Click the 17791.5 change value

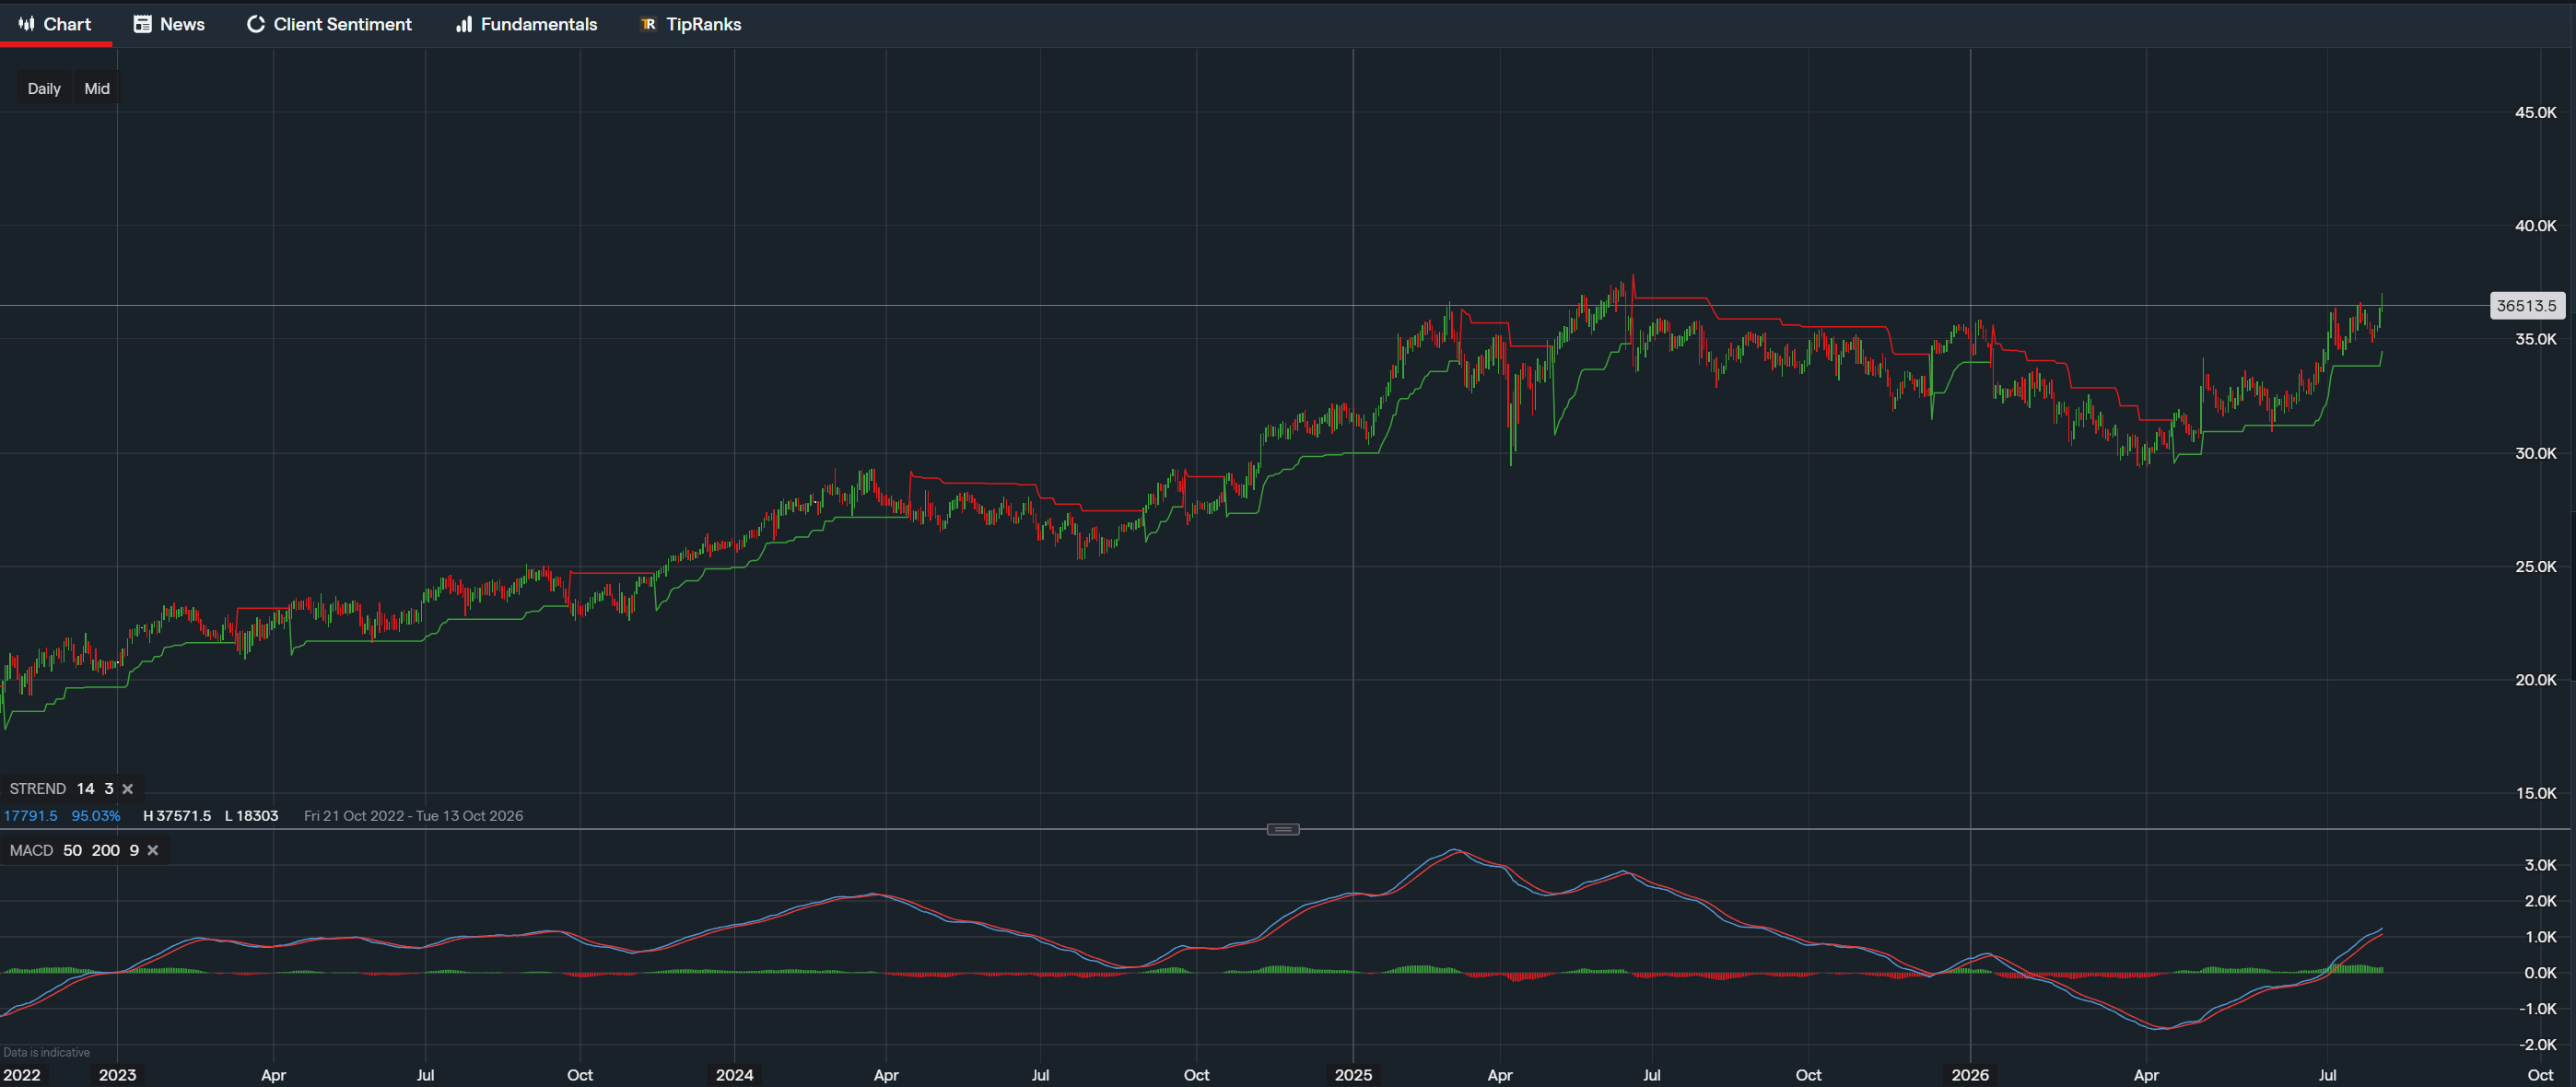point(30,816)
